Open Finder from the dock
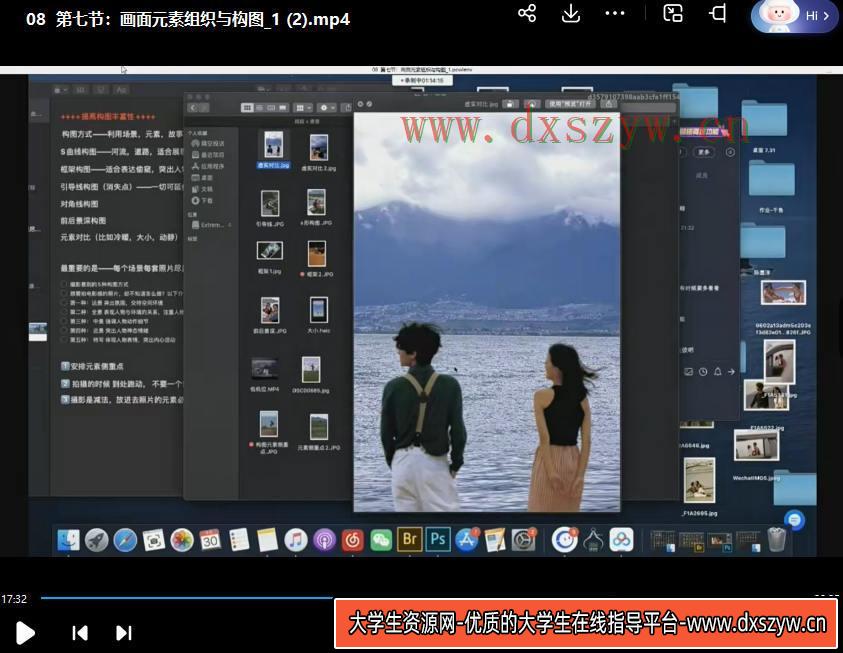 click(x=68, y=540)
